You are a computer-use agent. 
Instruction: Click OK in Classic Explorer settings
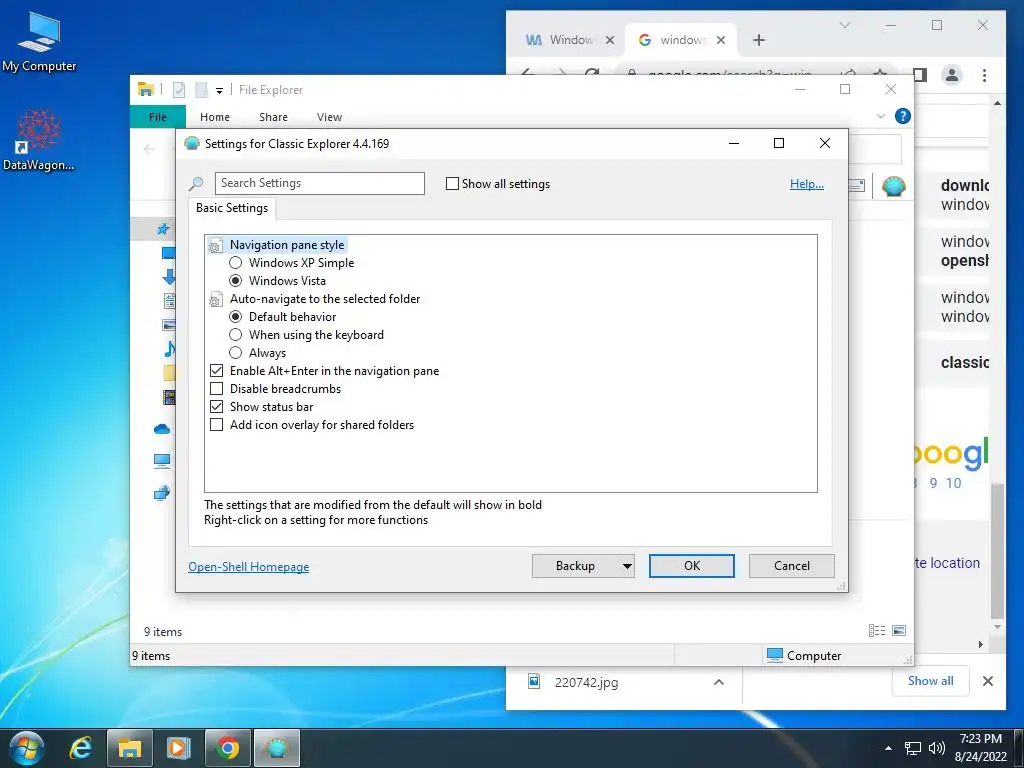692,566
